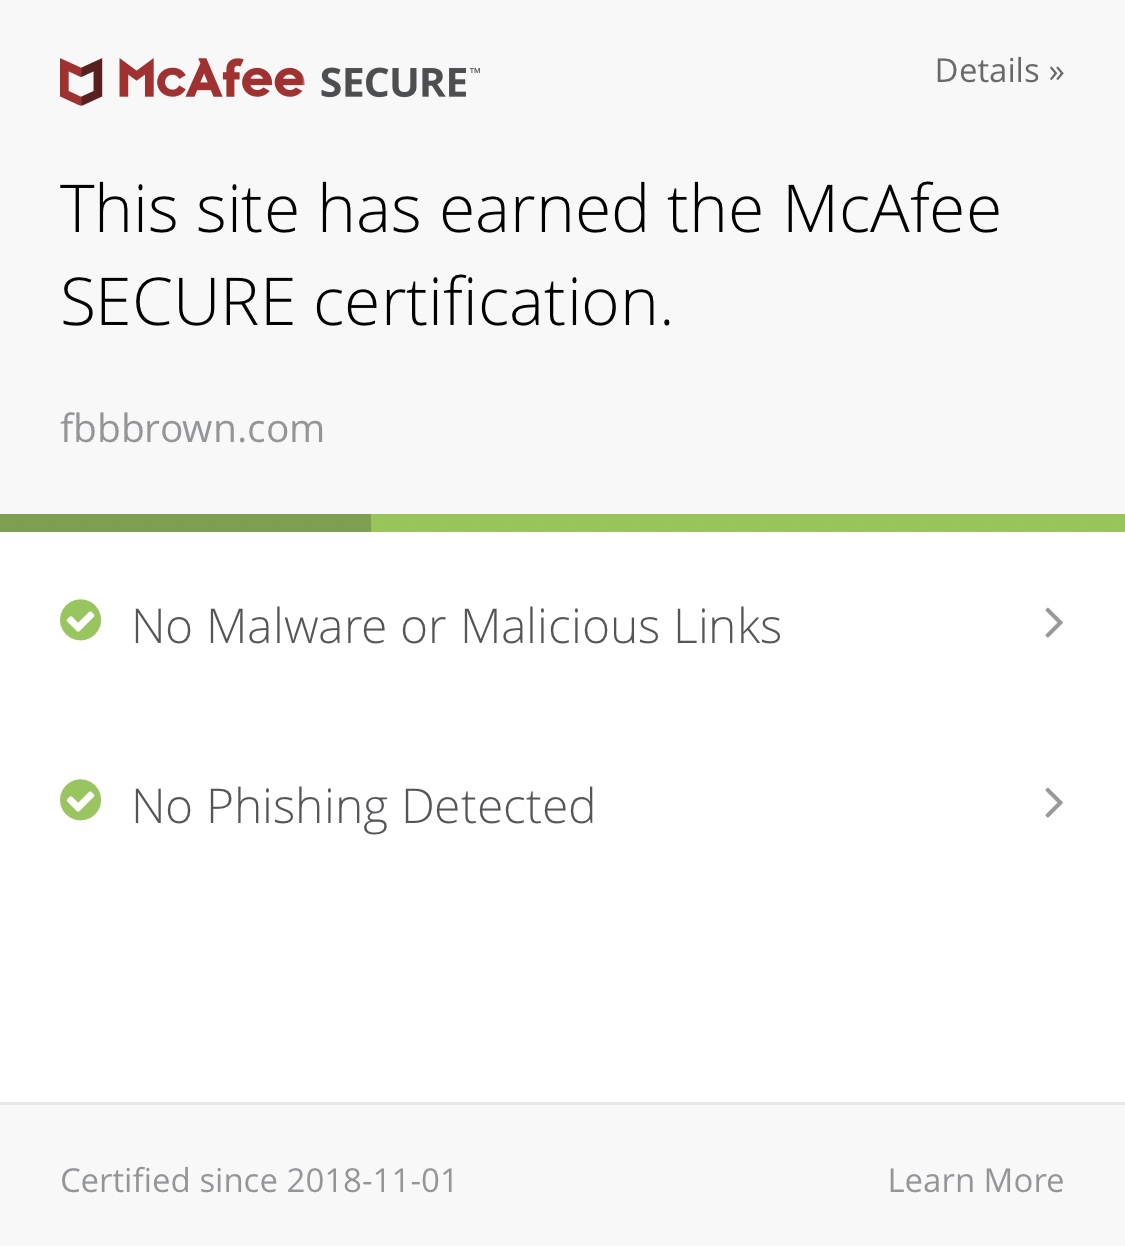Click the dark green progress bar segment
Viewport: 1125px width, 1246px height.
pos(185,523)
